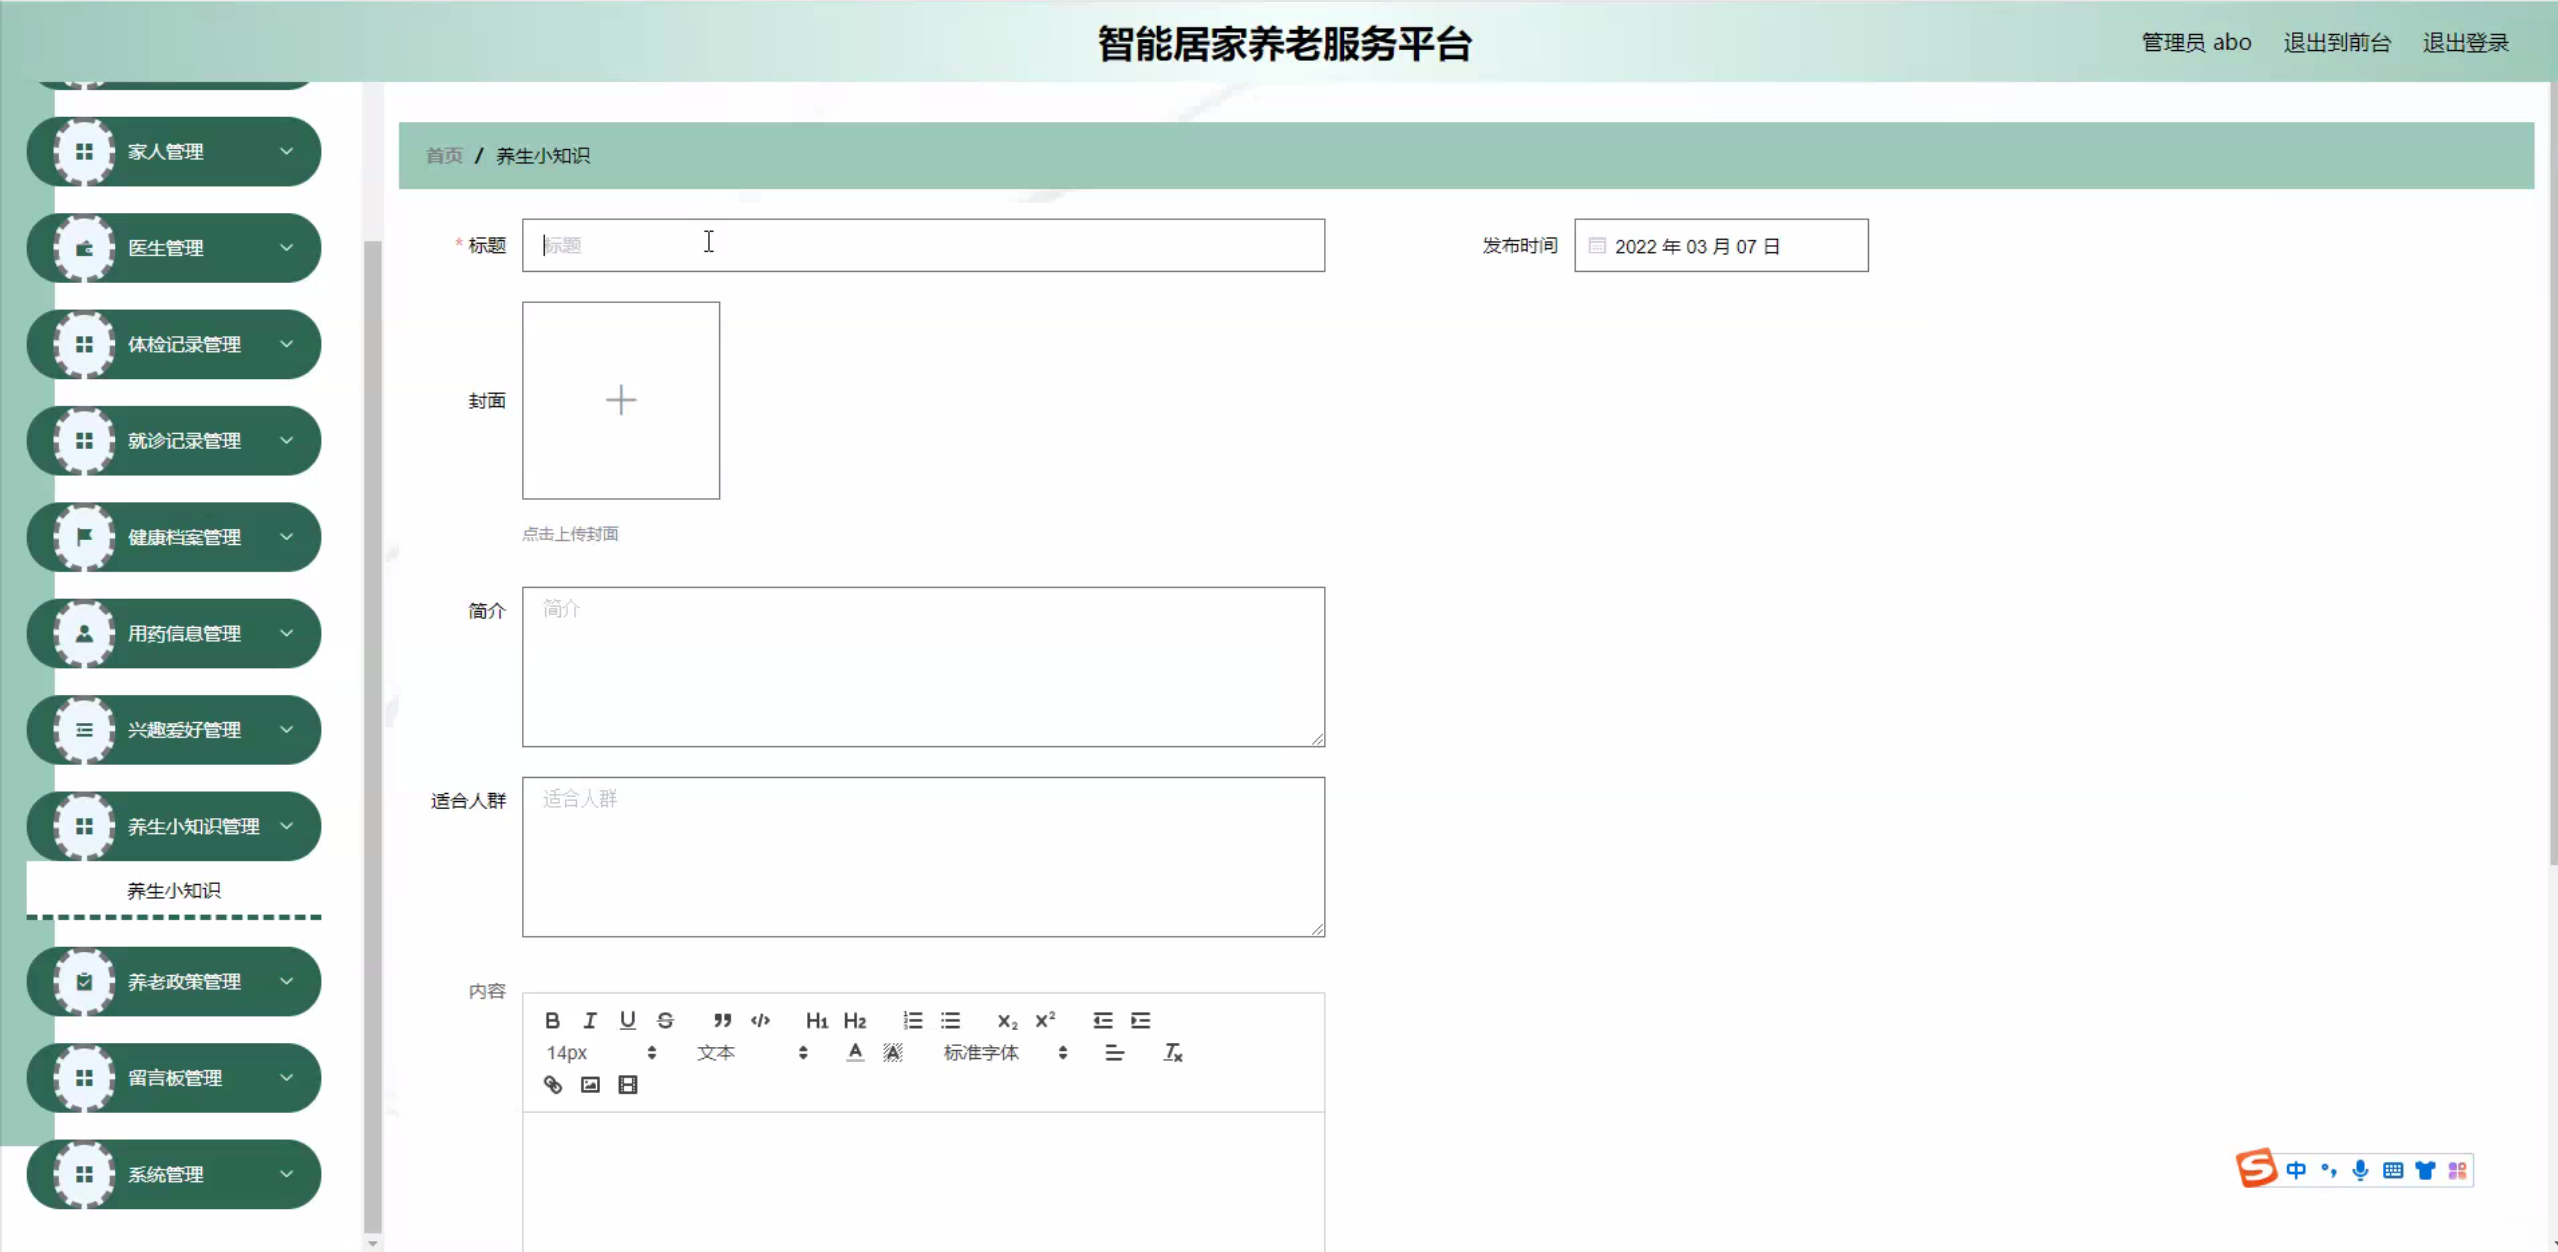Go to 首页 via the breadcrumb

[444, 156]
